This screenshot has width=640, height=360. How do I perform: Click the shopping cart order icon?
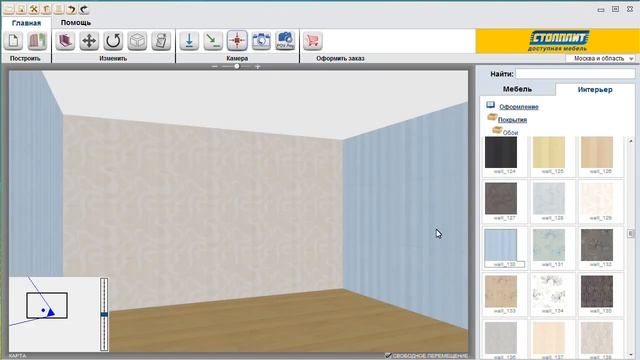click(x=313, y=41)
